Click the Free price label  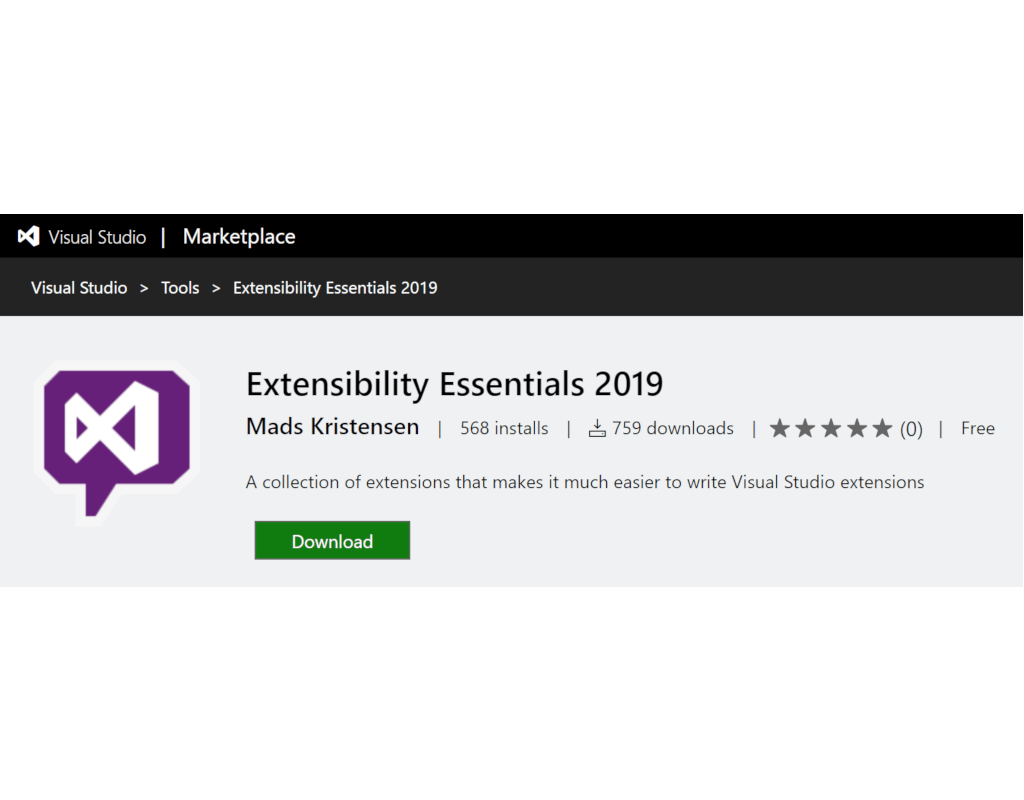point(978,428)
